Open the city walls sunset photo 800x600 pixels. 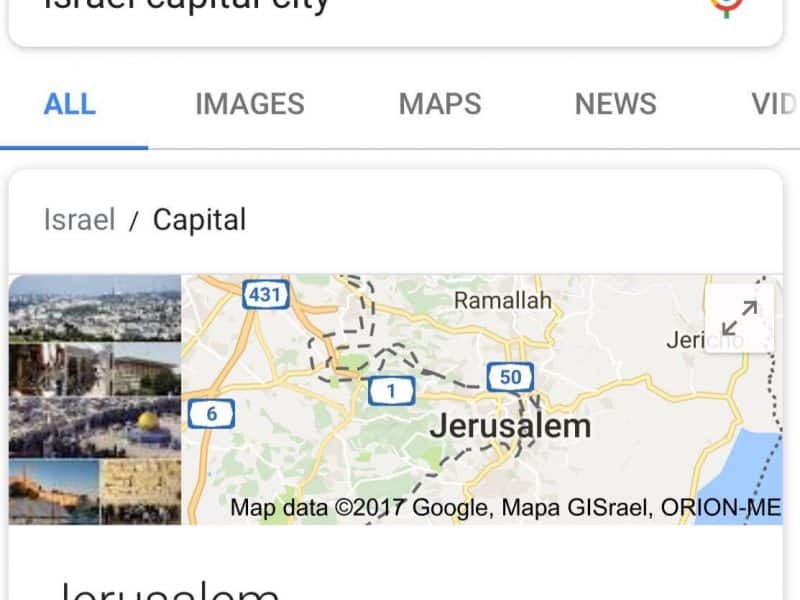(x=54, y=492)
